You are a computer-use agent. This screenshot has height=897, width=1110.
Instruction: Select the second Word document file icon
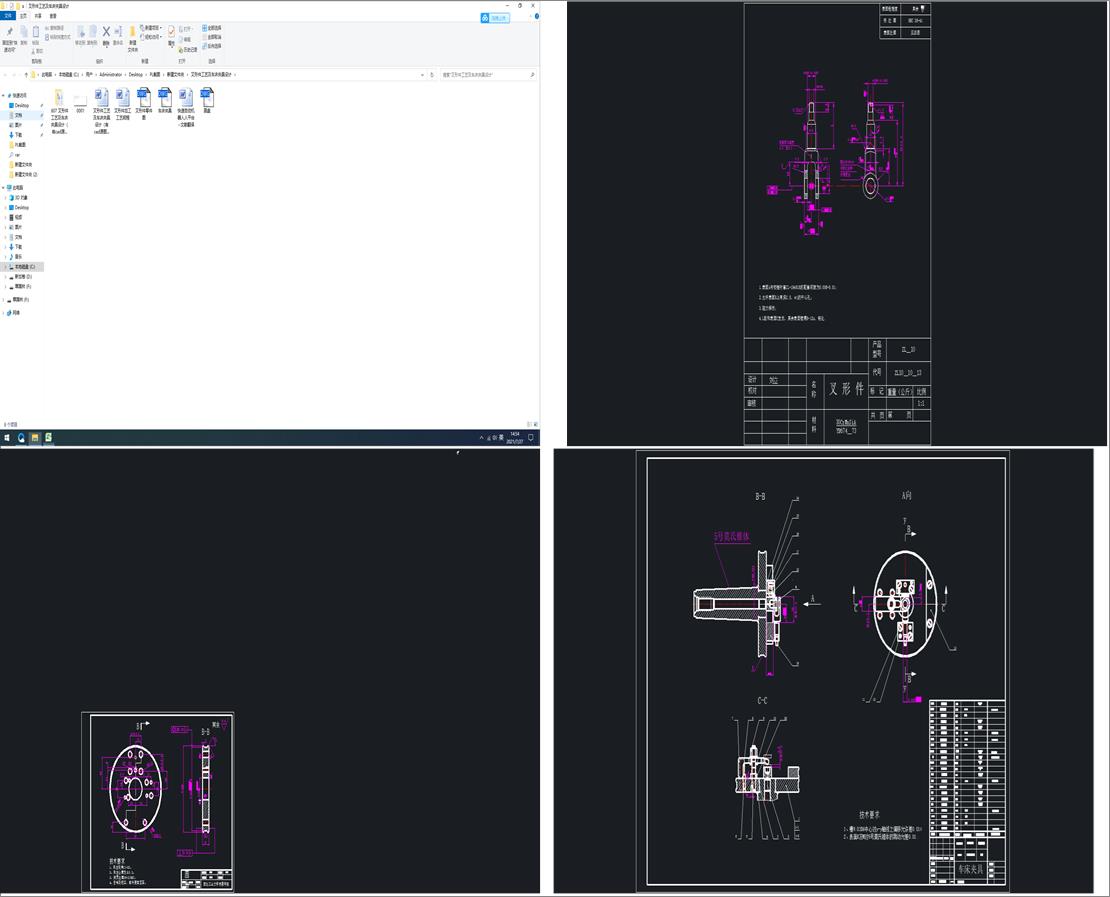(122, 98)
